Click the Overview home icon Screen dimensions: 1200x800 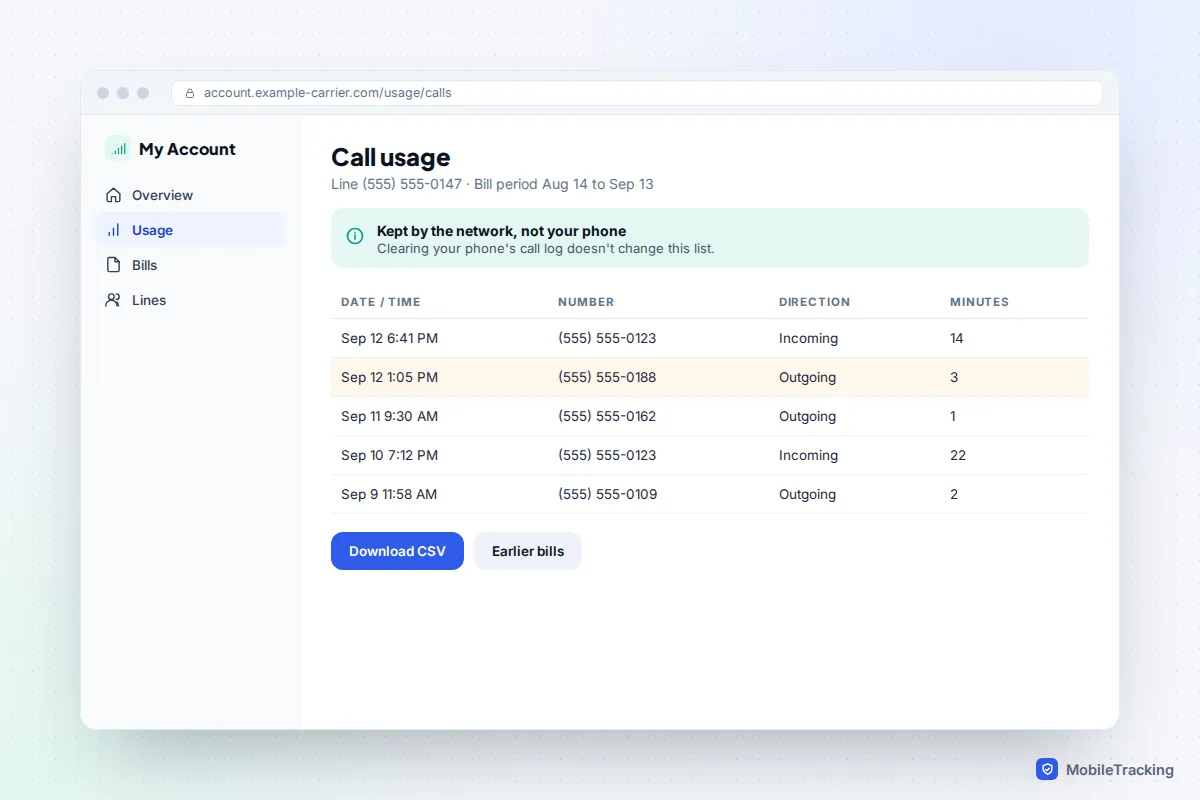pos(113,195)
